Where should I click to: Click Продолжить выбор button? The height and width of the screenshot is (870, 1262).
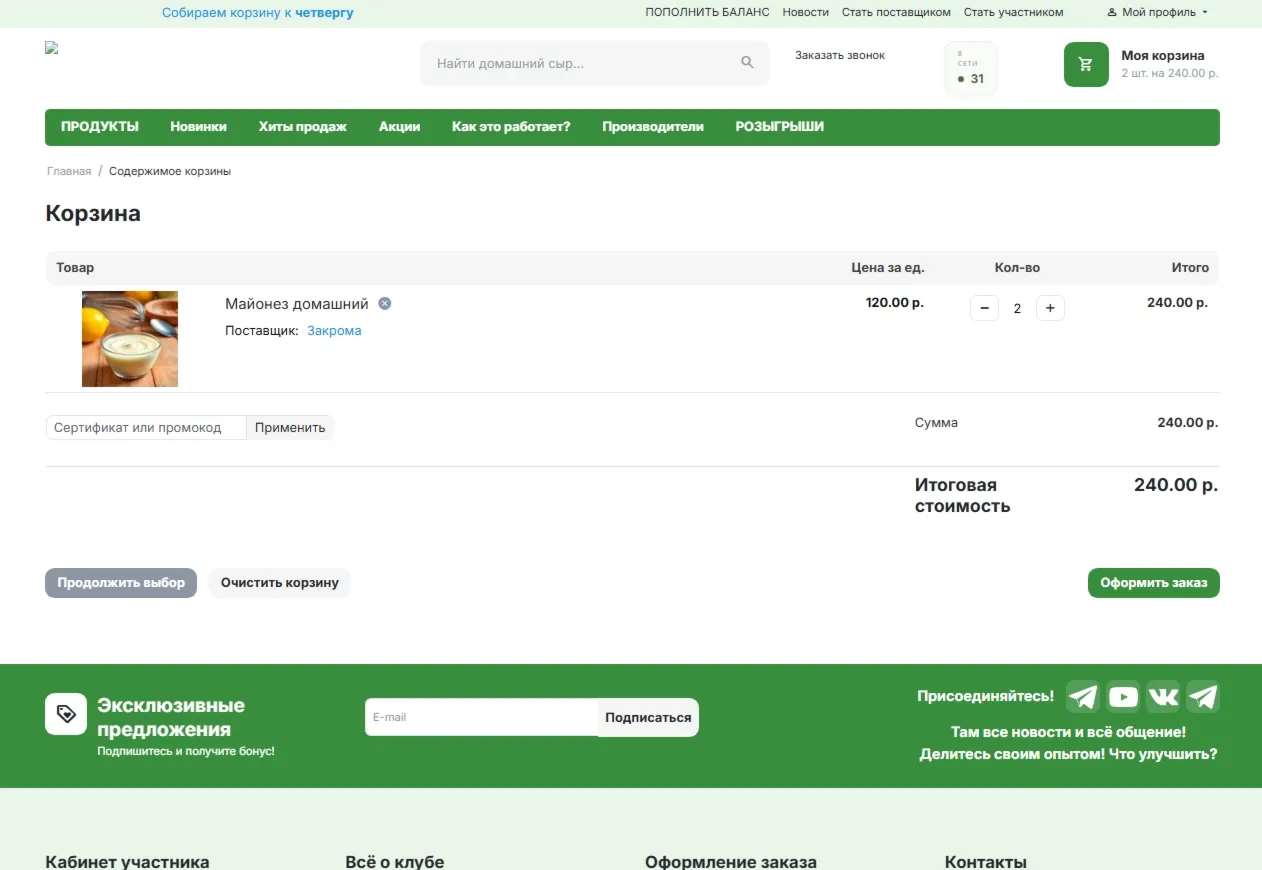point(121,583)
